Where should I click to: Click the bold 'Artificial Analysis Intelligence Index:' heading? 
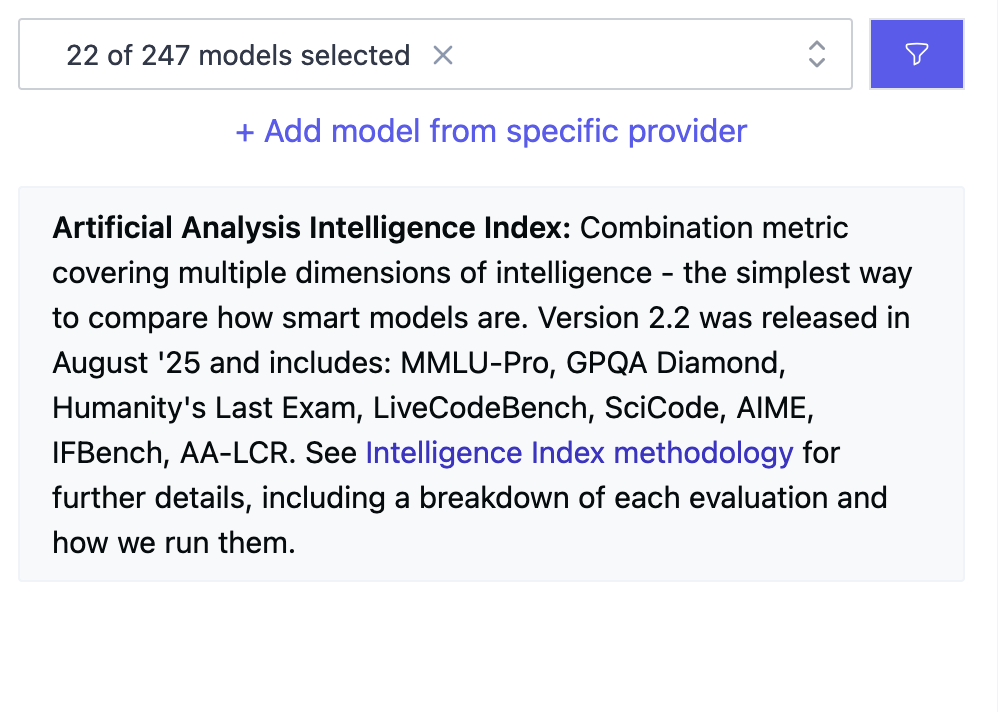coord(311,228)
